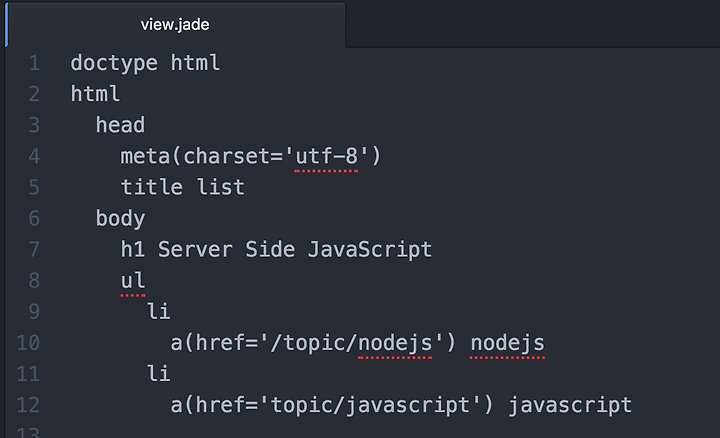Image resolution: width=720 pixels, height=438 pixels.
Task: Click the '/topic/nodejs' href string
Action: pyautogui.click(x=351, y=343)
